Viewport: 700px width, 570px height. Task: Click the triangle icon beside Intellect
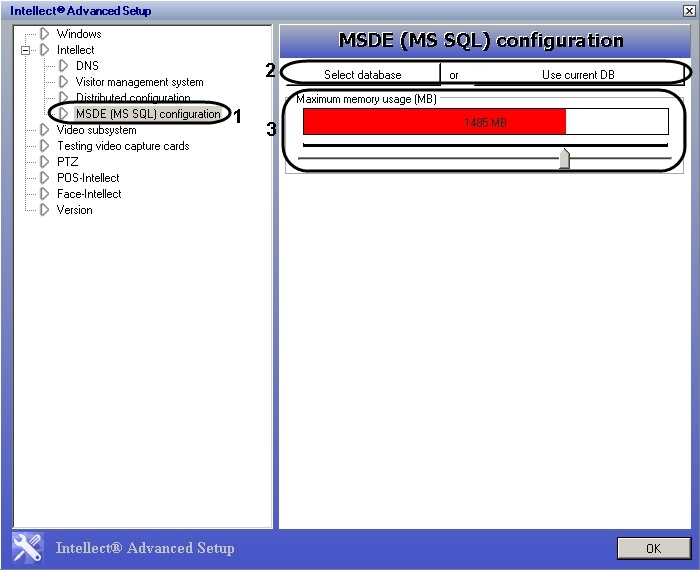pyautogui.click(x=44, y=50)
